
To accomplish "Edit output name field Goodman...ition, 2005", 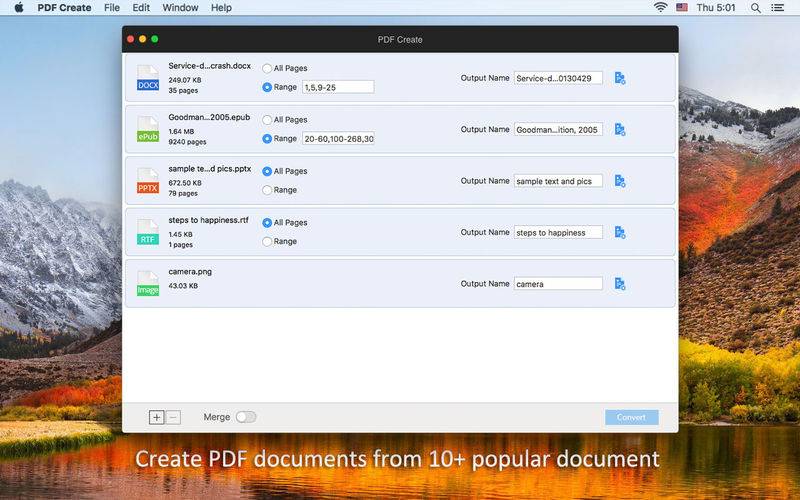I will click(558, 130).
